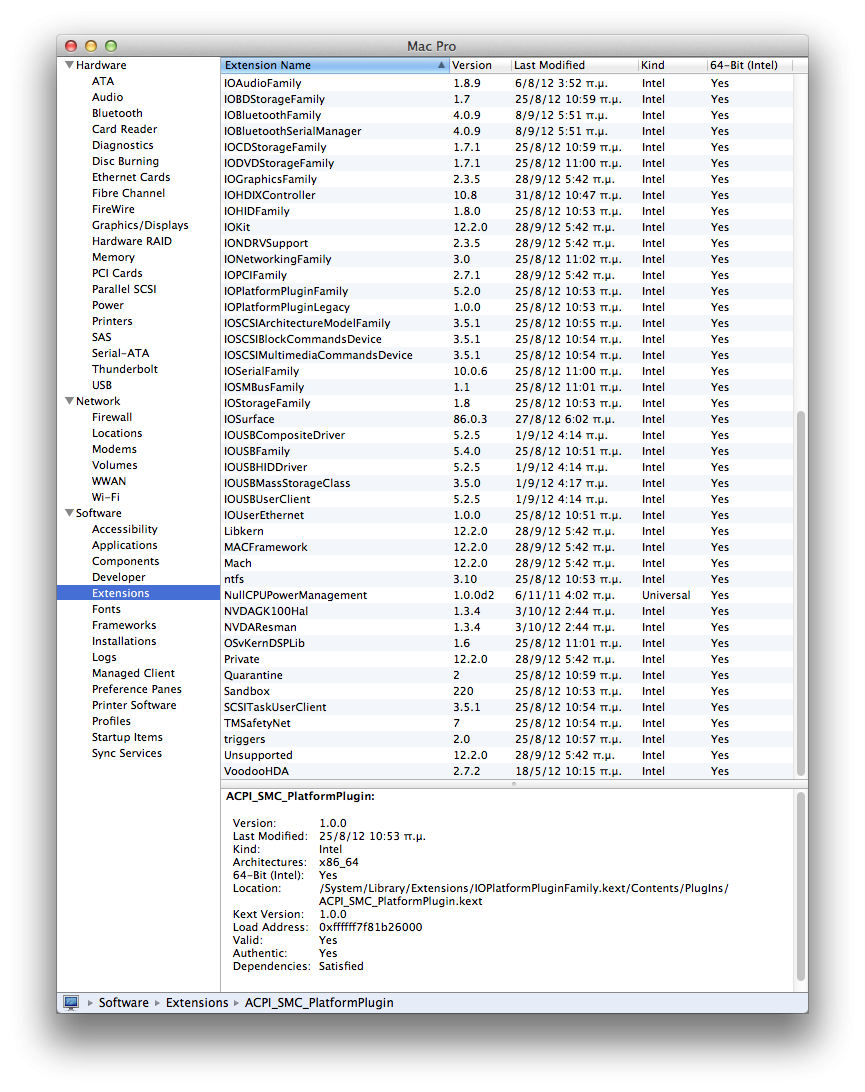
Task: Collapse the Software section triangle
Action: (x=69, y=513)
